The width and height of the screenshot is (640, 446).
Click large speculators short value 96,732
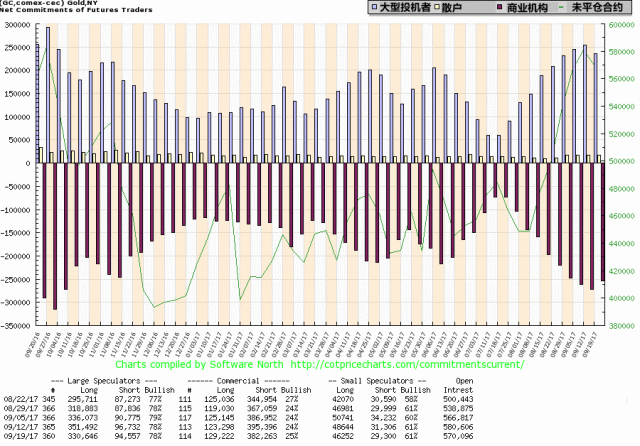[x=127, y=427]
